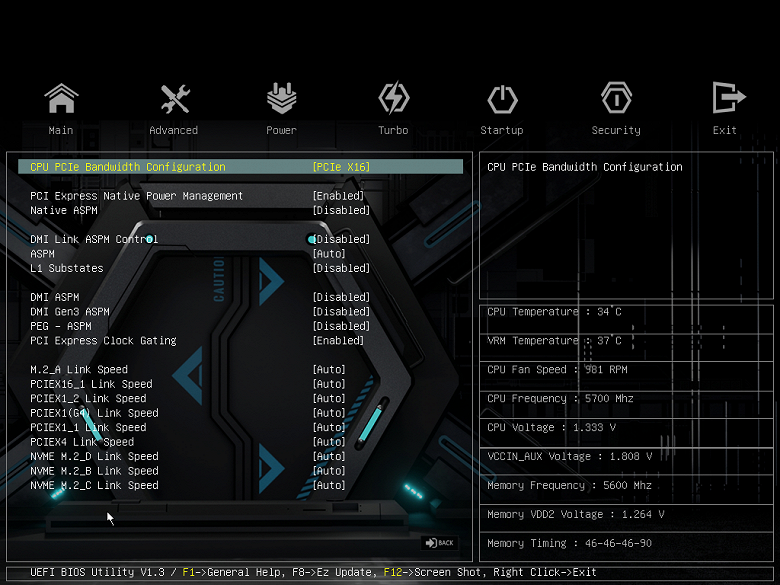This screenshot has height=585, width=780.
Task: Open PCIEX16_1 Link Speed [Auto] value
Action: tap(329, 384)
